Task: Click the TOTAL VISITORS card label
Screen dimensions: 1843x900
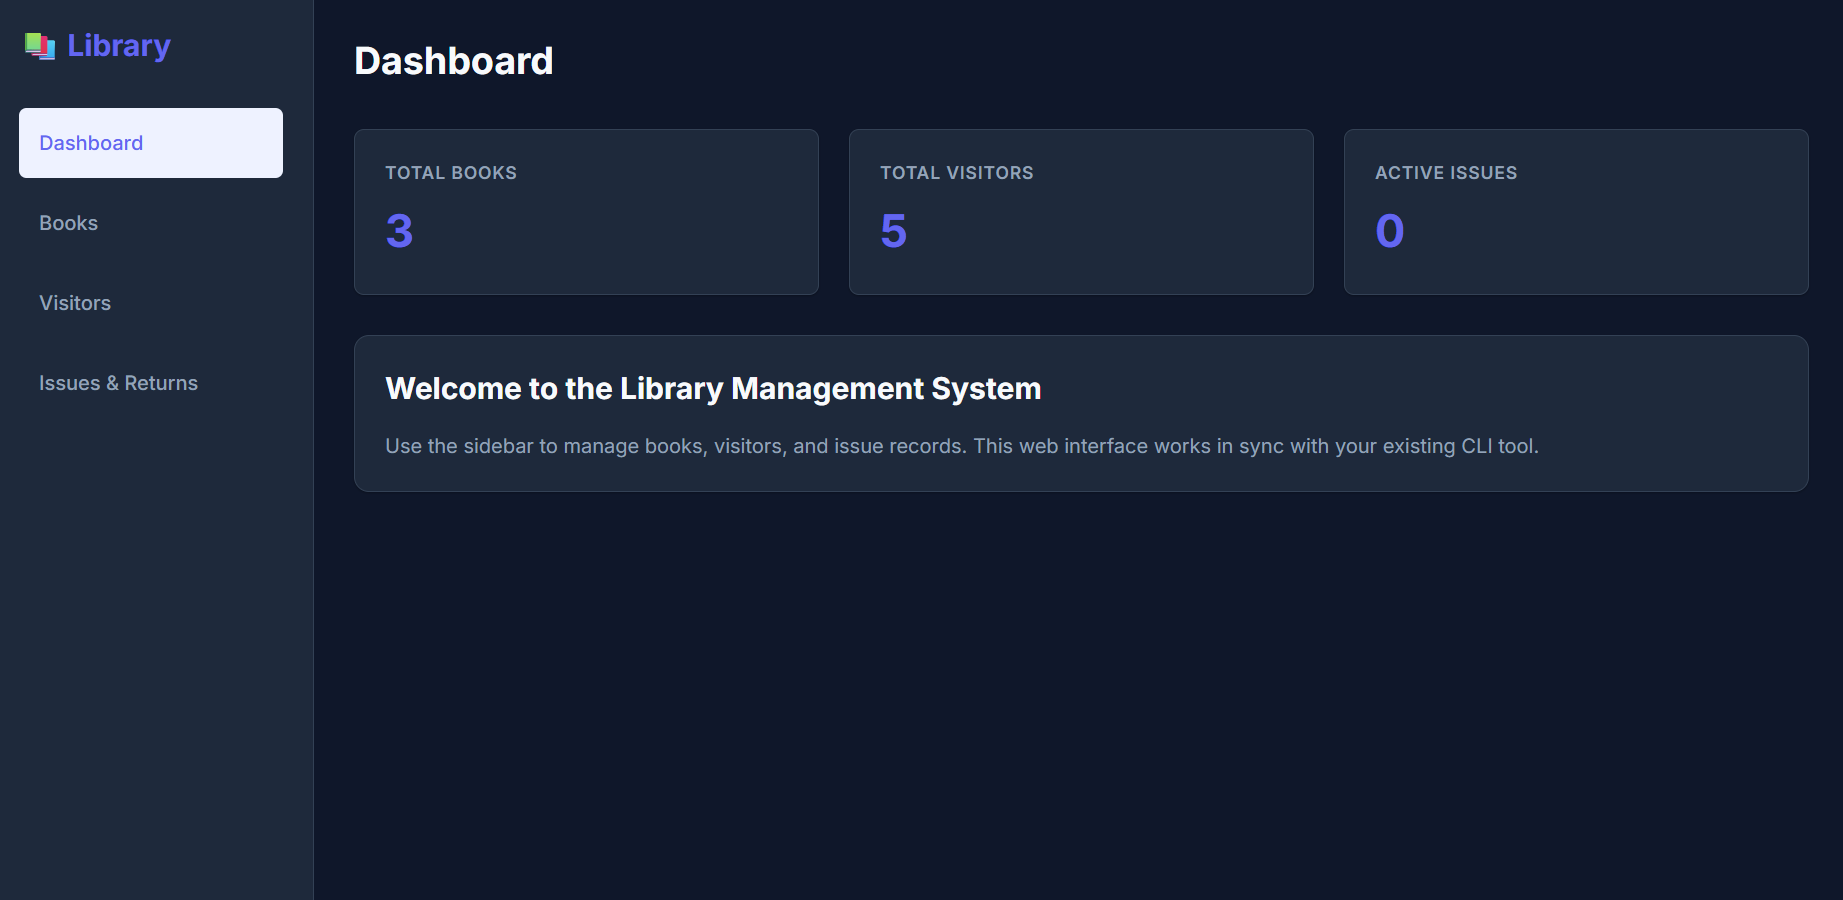Action: click(x=956, y=172)
